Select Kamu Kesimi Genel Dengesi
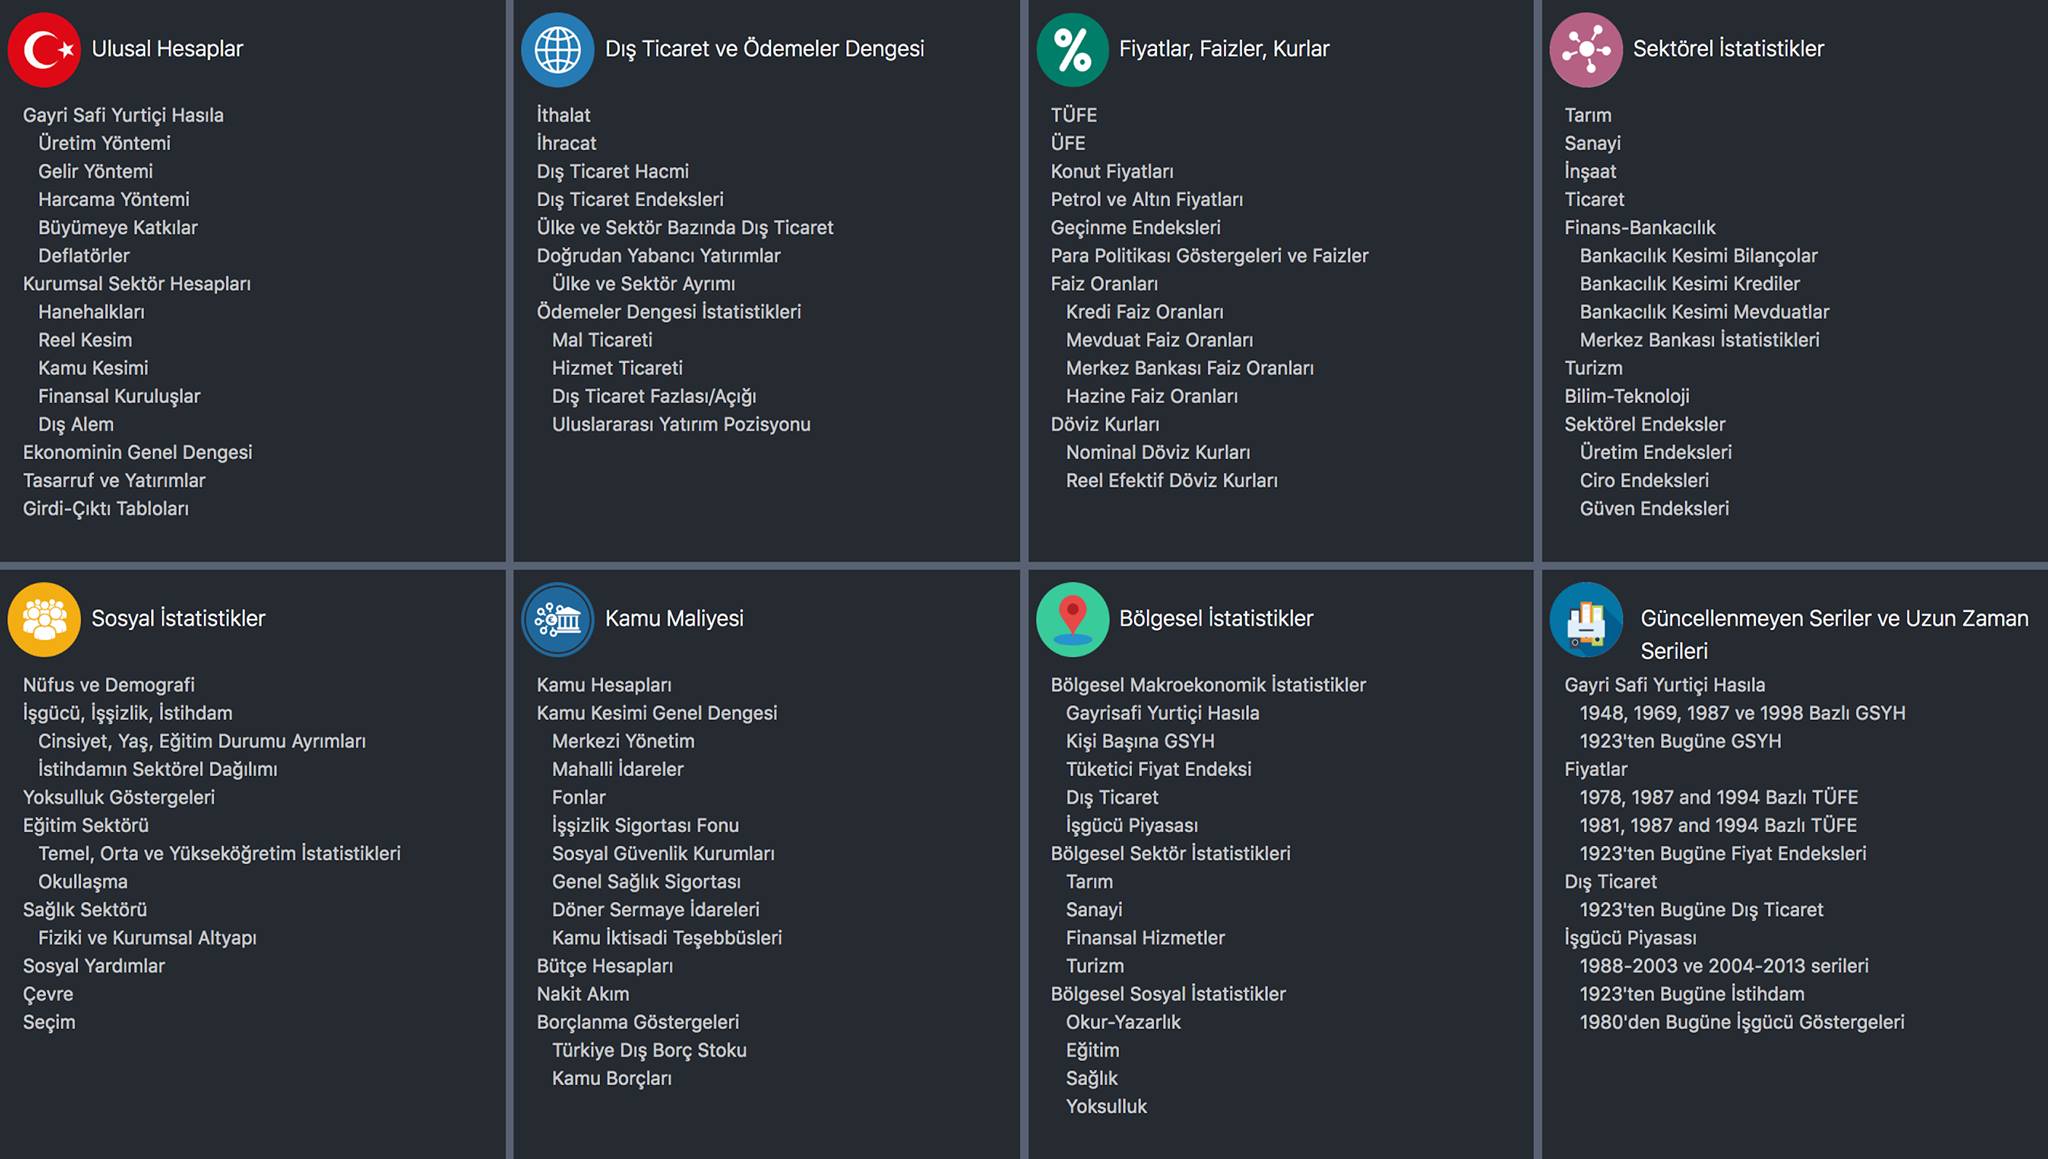Viewport: 2048px width, 1159px height. click(x=657, y=713)
